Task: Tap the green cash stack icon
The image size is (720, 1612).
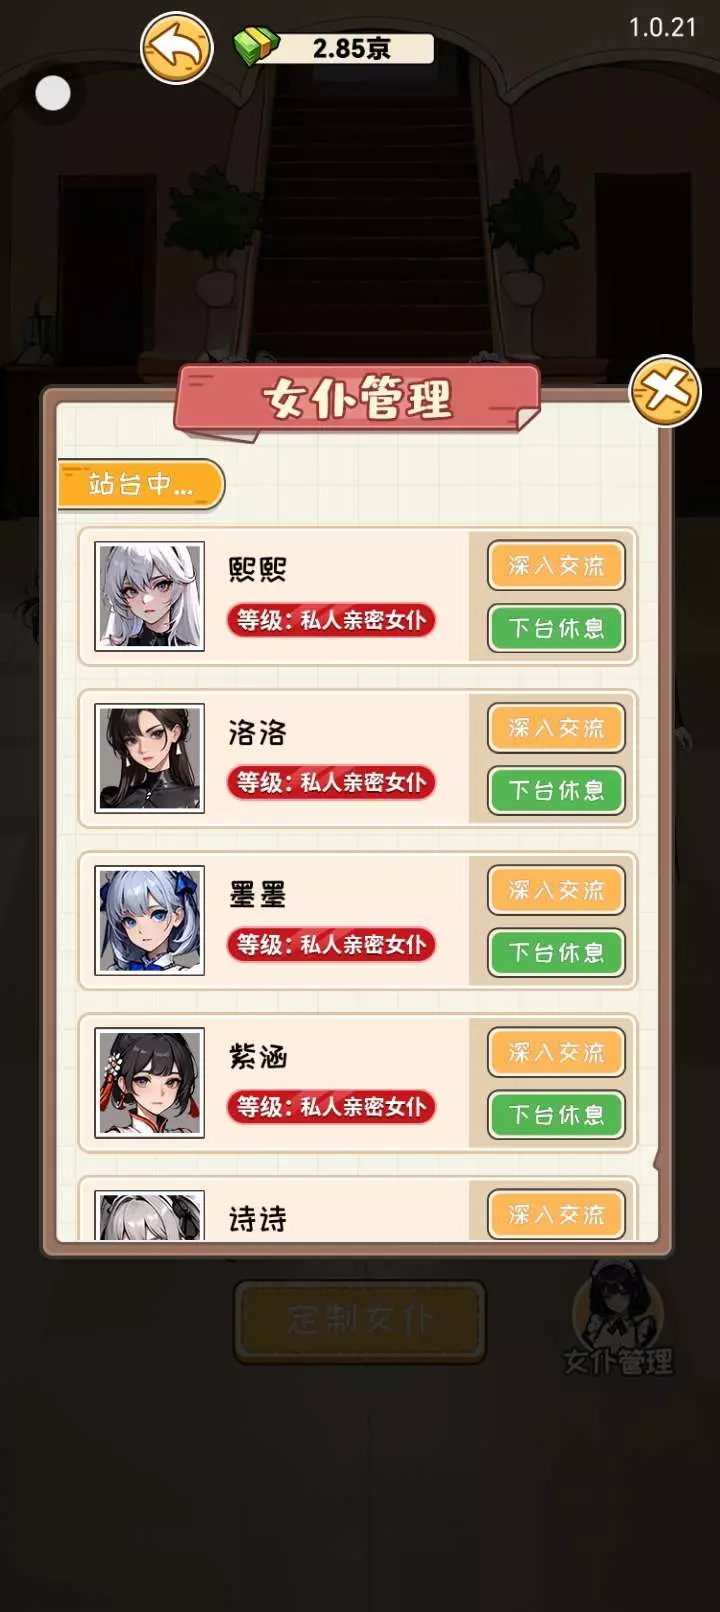Action: pos(256,46)
